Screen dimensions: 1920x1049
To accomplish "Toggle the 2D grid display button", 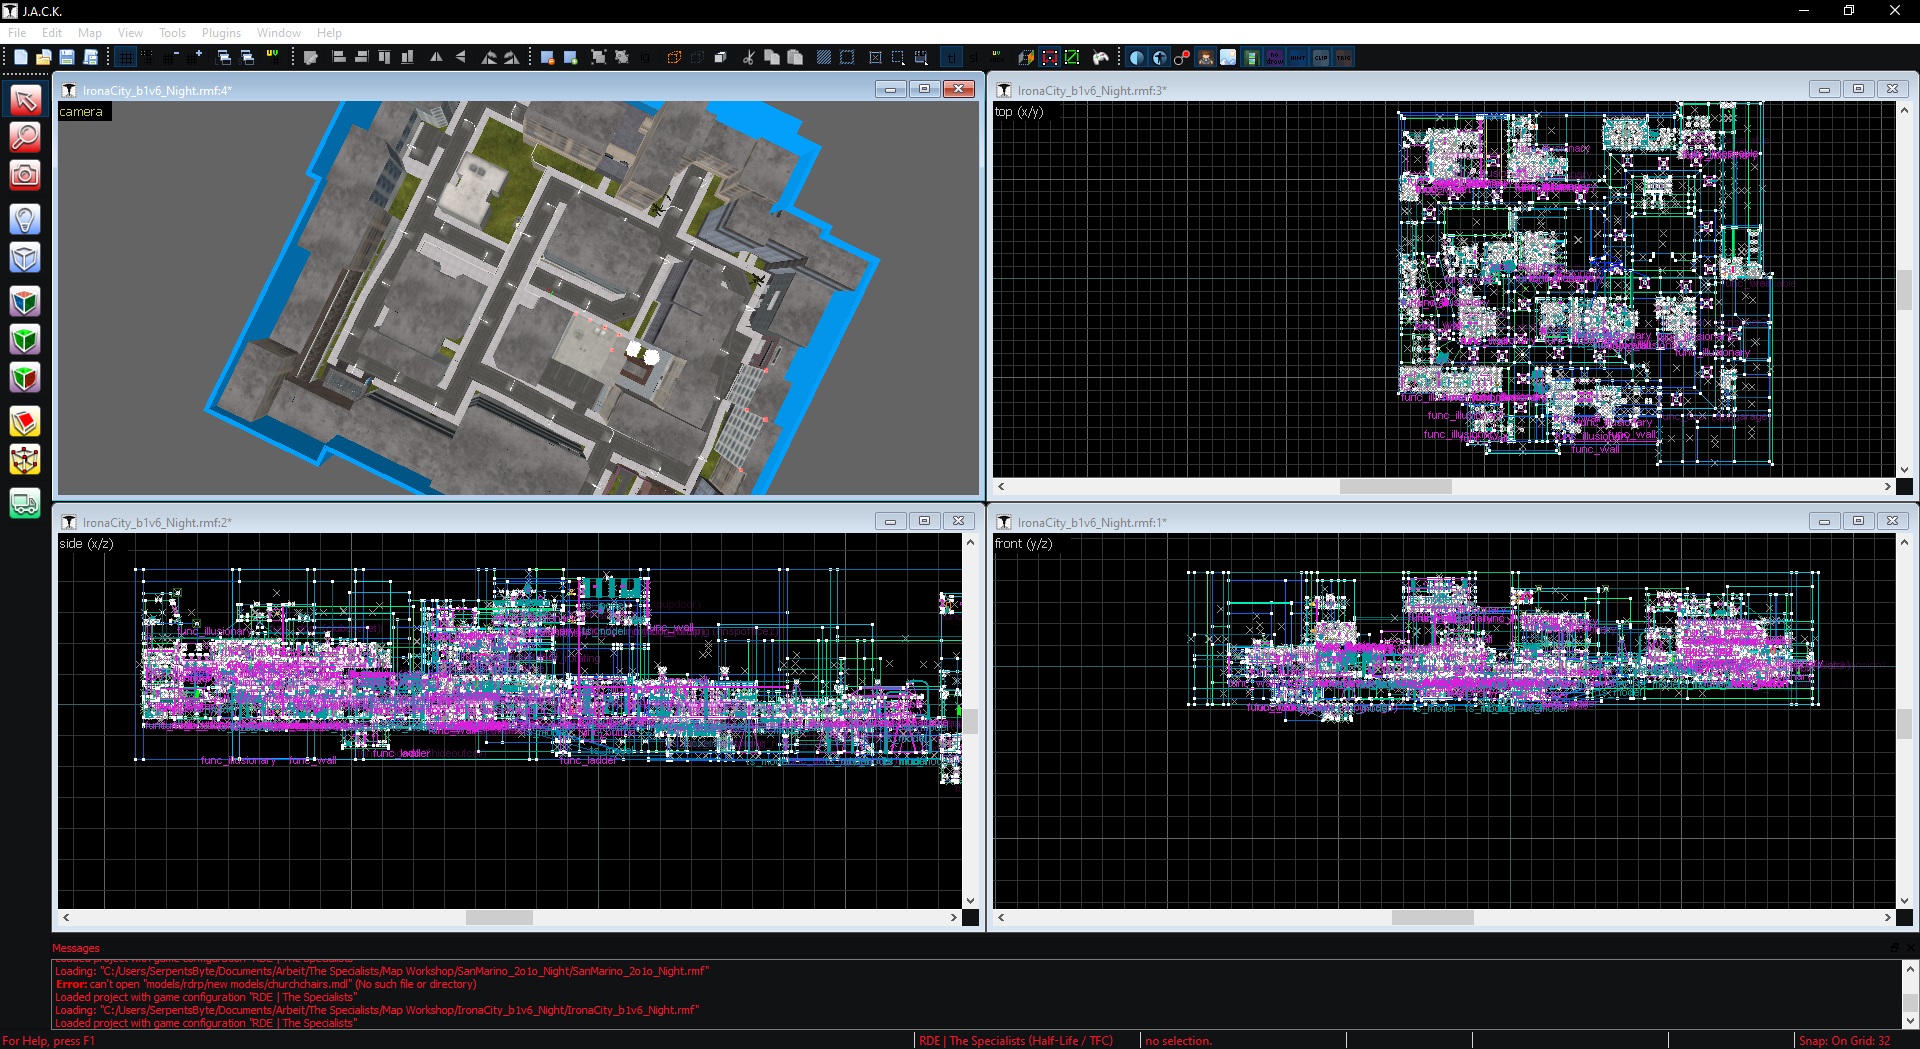I will click(125, 58).
